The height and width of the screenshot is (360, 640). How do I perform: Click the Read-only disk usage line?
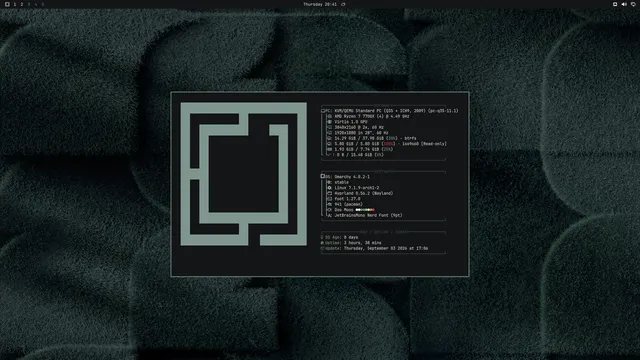(x=387, y=144)
